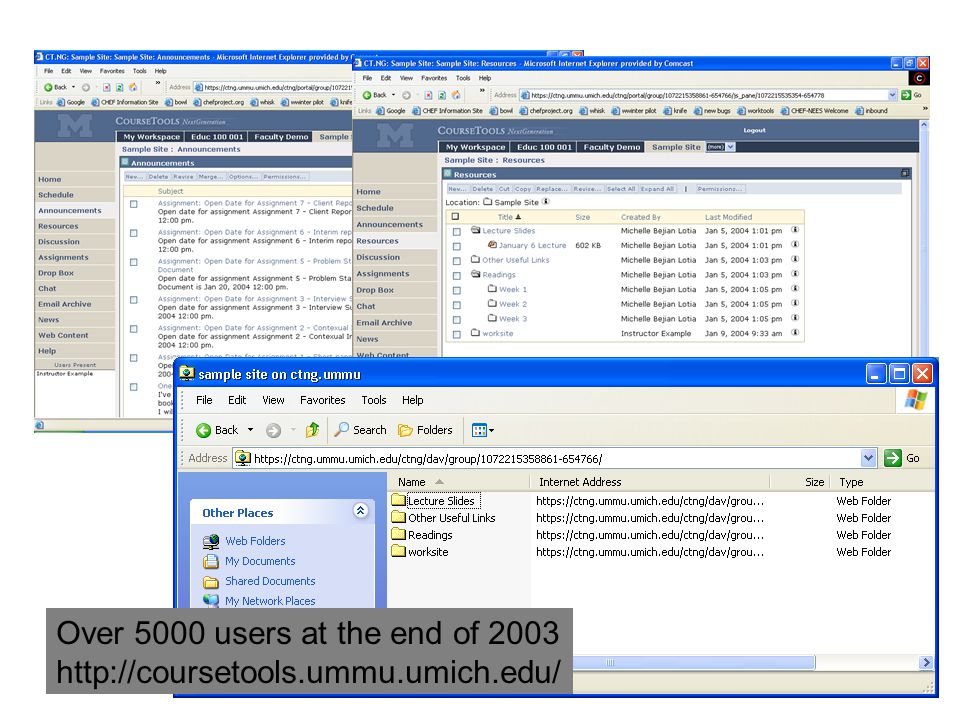Open Web Folders under Other Places
The width and height of the screenshot is (960, 720).
(255, 541)
